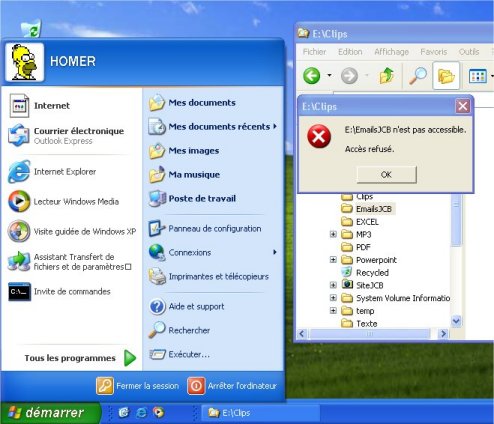494x424 pixels.
Task: Expand the Powerpoint folder in tree
Action: click(333, 260)
